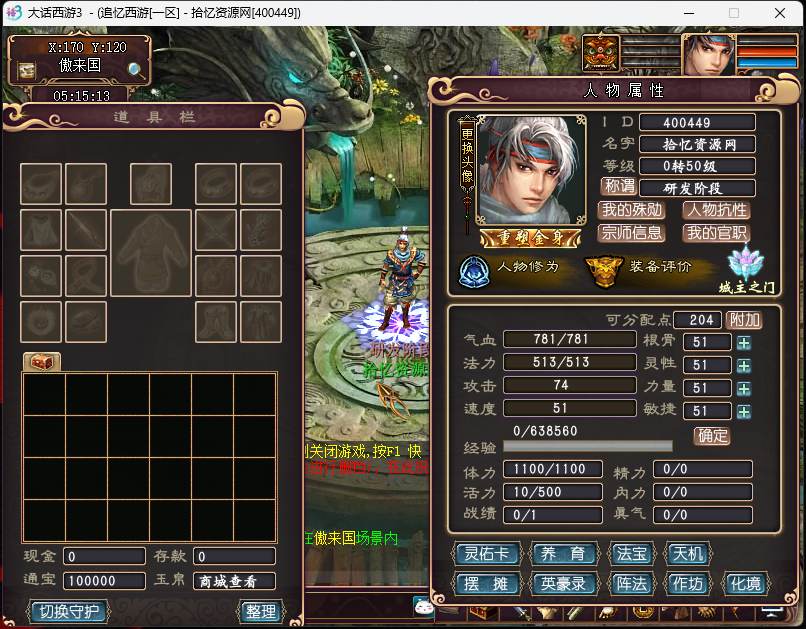This screenshot has width=806, height=629.
Task: Click the 活力 value 10/500
Action: click(x=553, y=492)
